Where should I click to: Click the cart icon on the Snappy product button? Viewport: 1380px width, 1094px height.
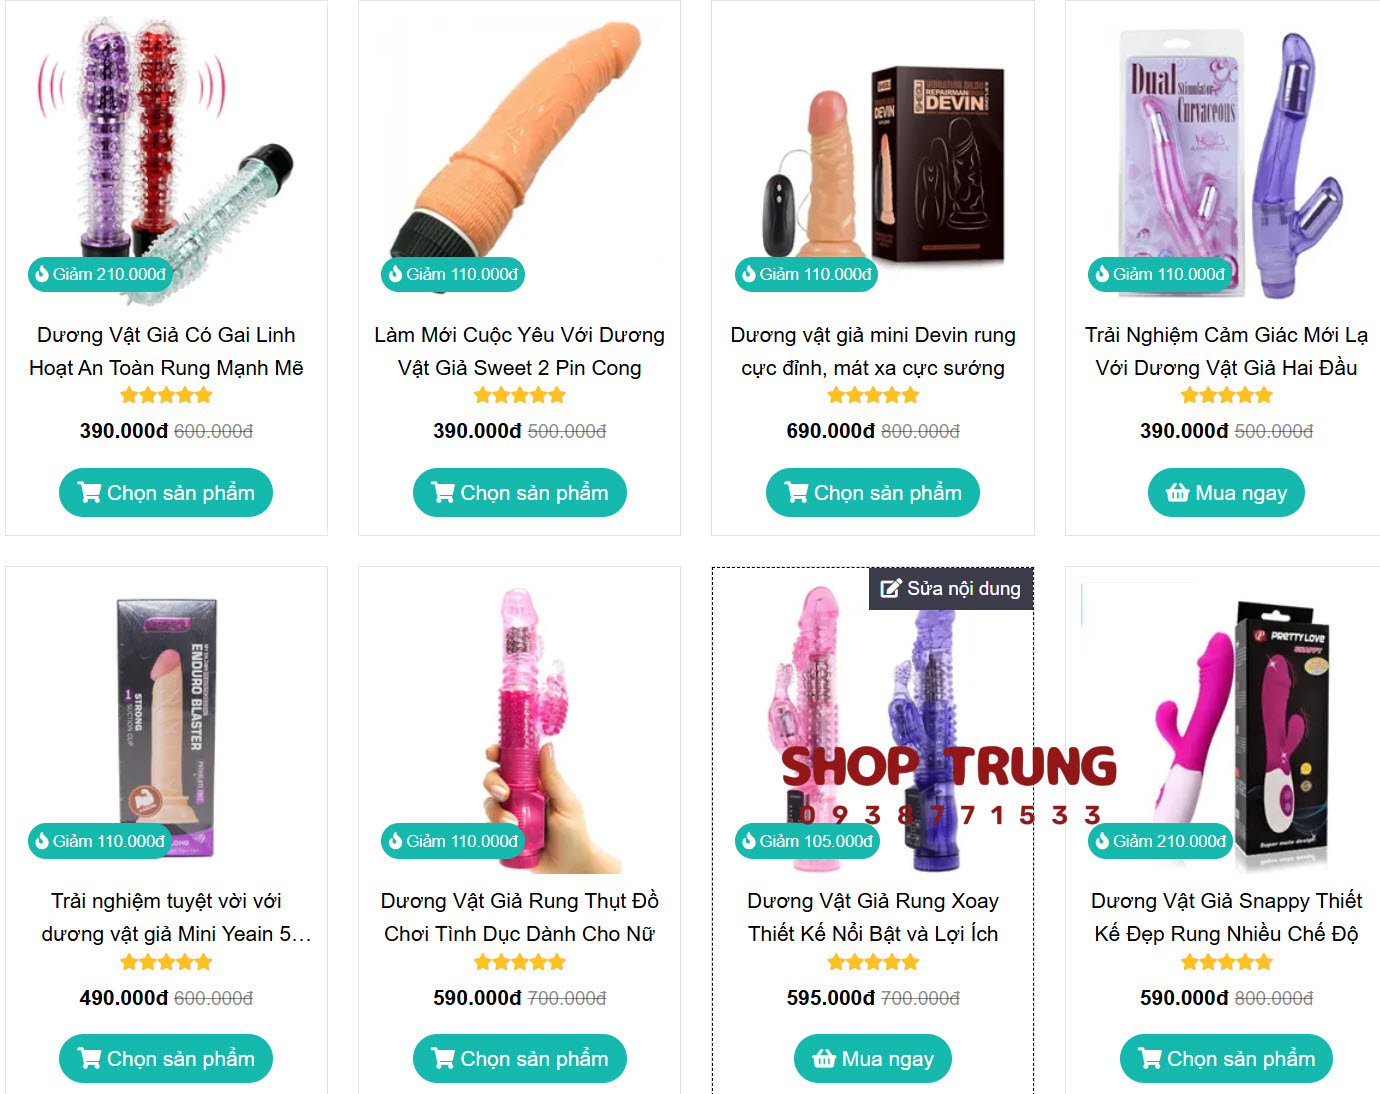point(1150,1058)
